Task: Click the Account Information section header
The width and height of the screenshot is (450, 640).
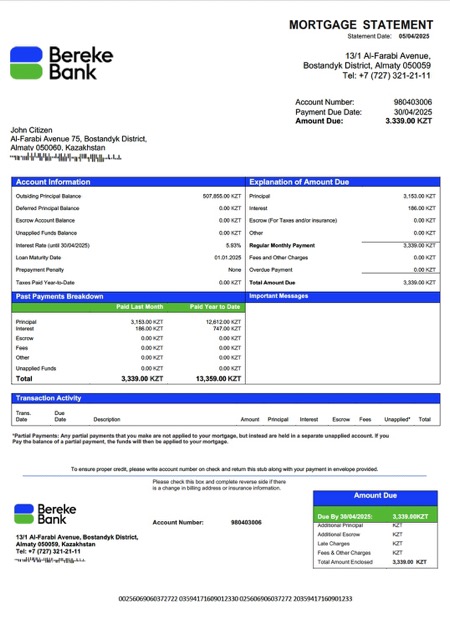Action: (x=128, y=182)
